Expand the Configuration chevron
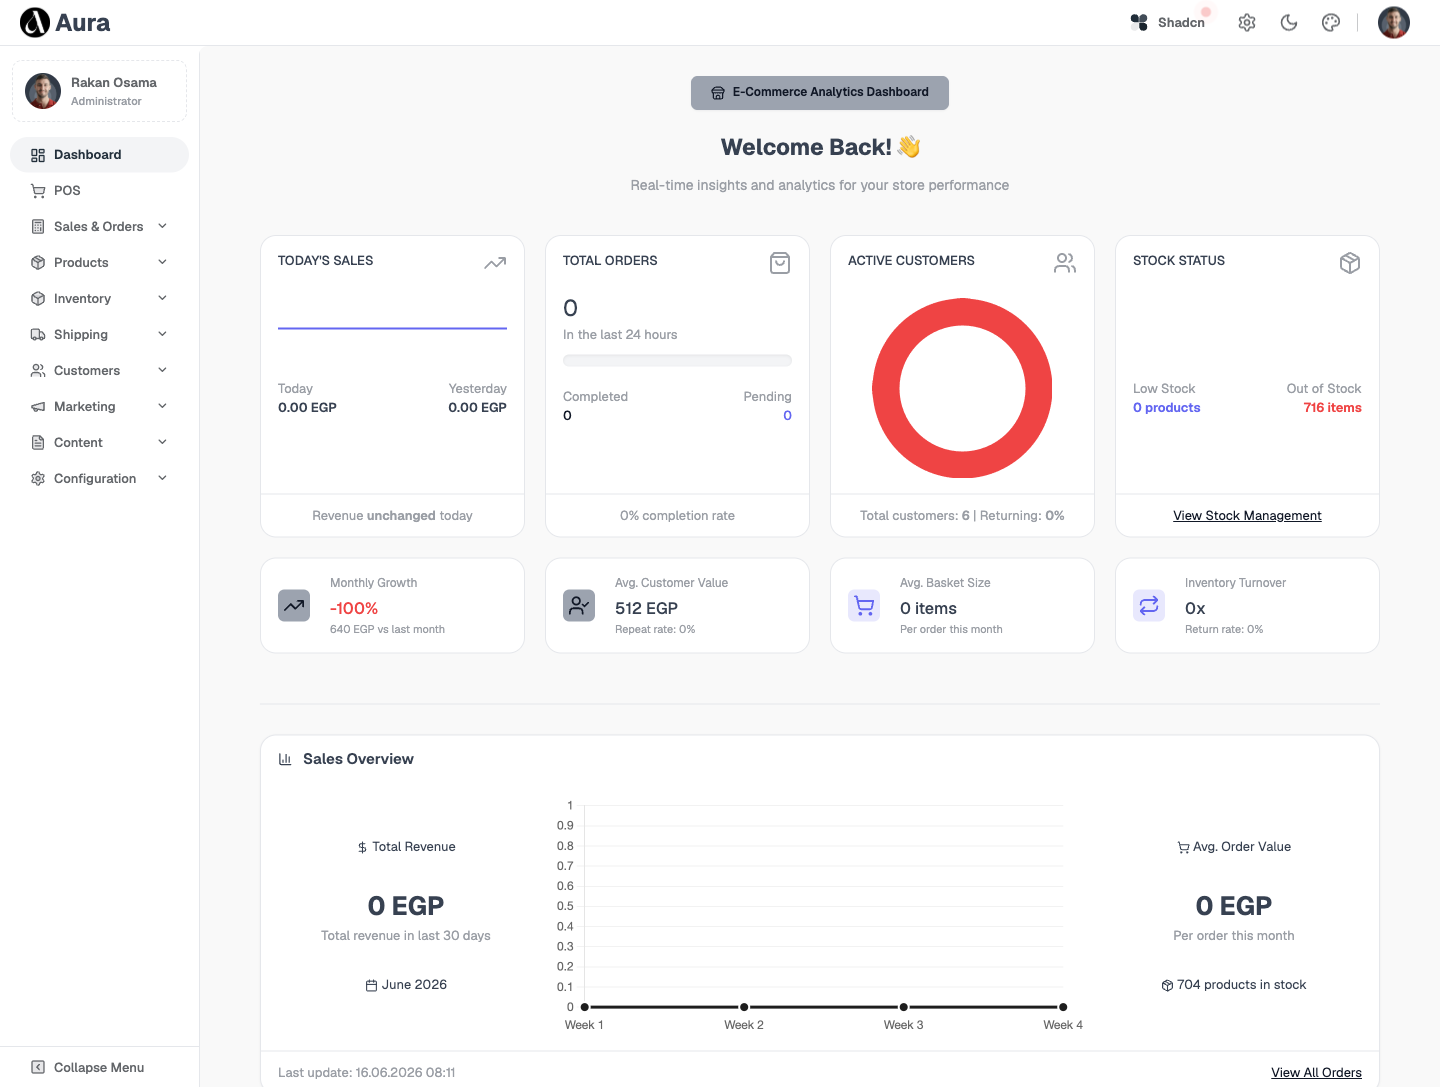Viewport: 1440px width, 1087px height. coord(162,478)
